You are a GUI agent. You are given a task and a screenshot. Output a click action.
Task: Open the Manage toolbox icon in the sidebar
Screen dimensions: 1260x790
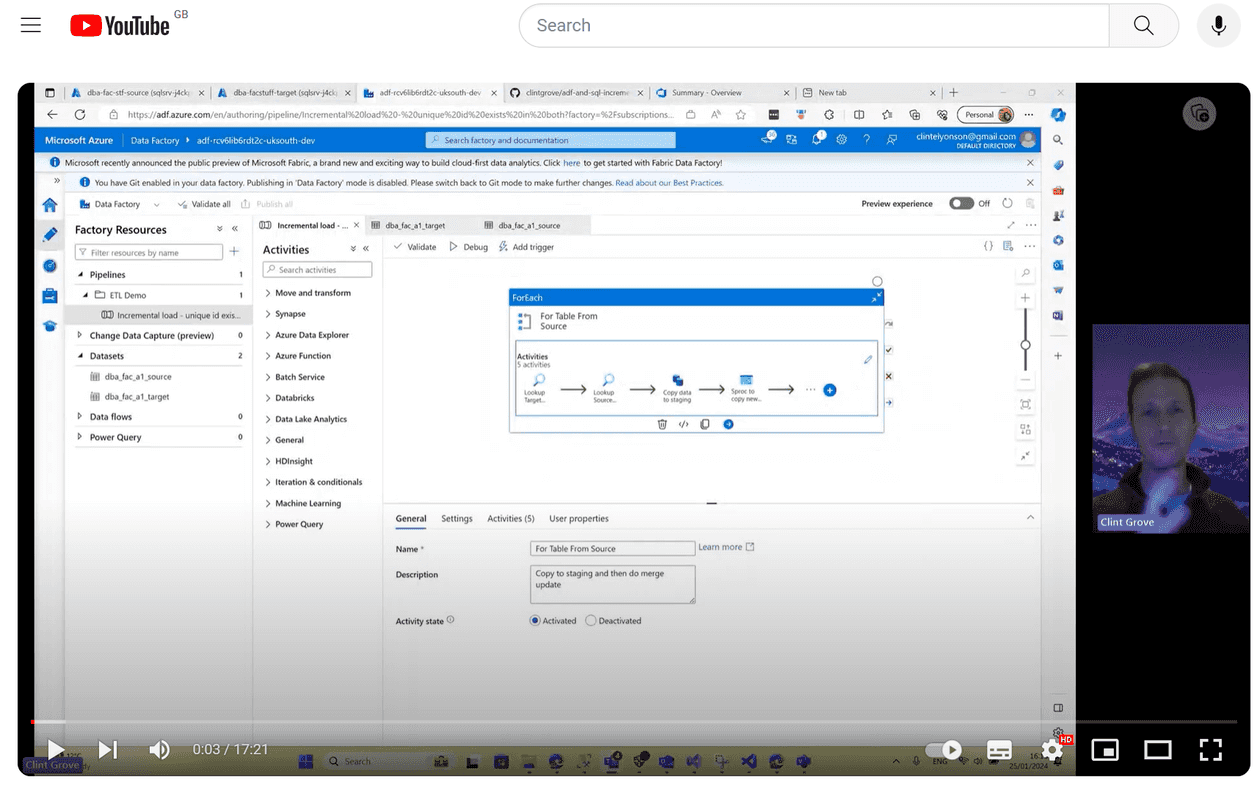pyautogui.click(x=50, y=294)
